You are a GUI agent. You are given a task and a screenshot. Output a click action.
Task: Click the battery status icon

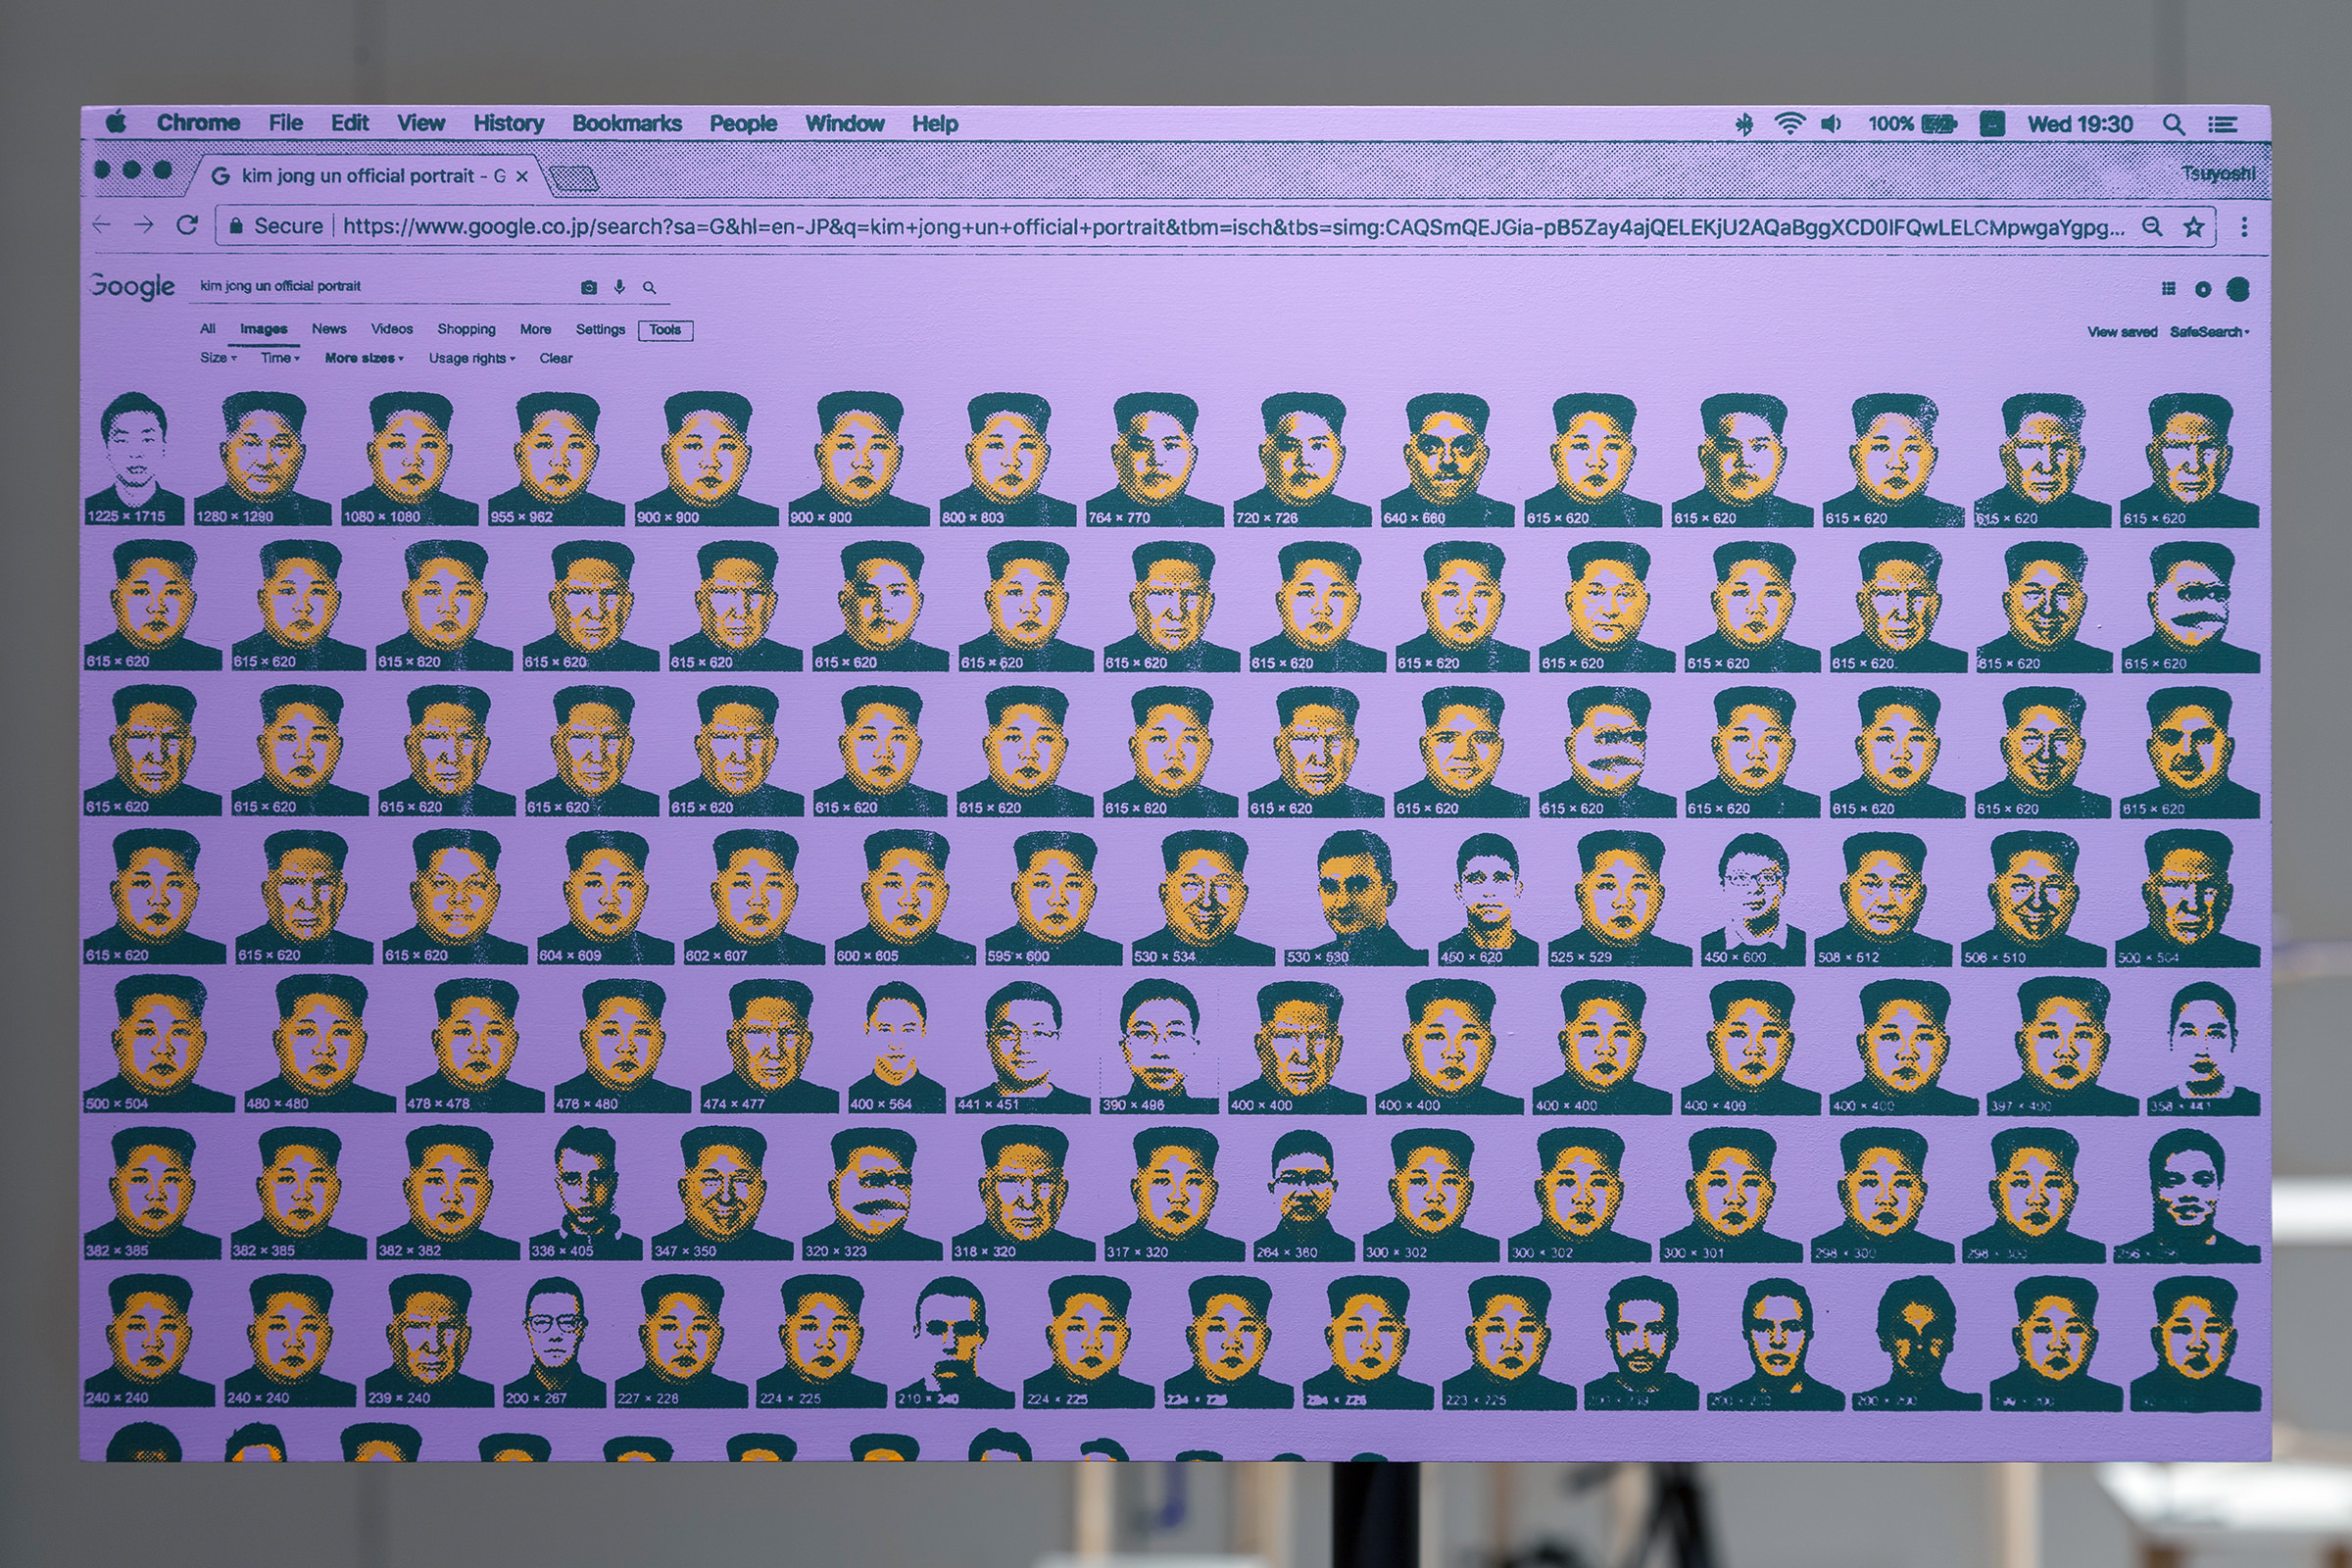[x=1938, y=124]
